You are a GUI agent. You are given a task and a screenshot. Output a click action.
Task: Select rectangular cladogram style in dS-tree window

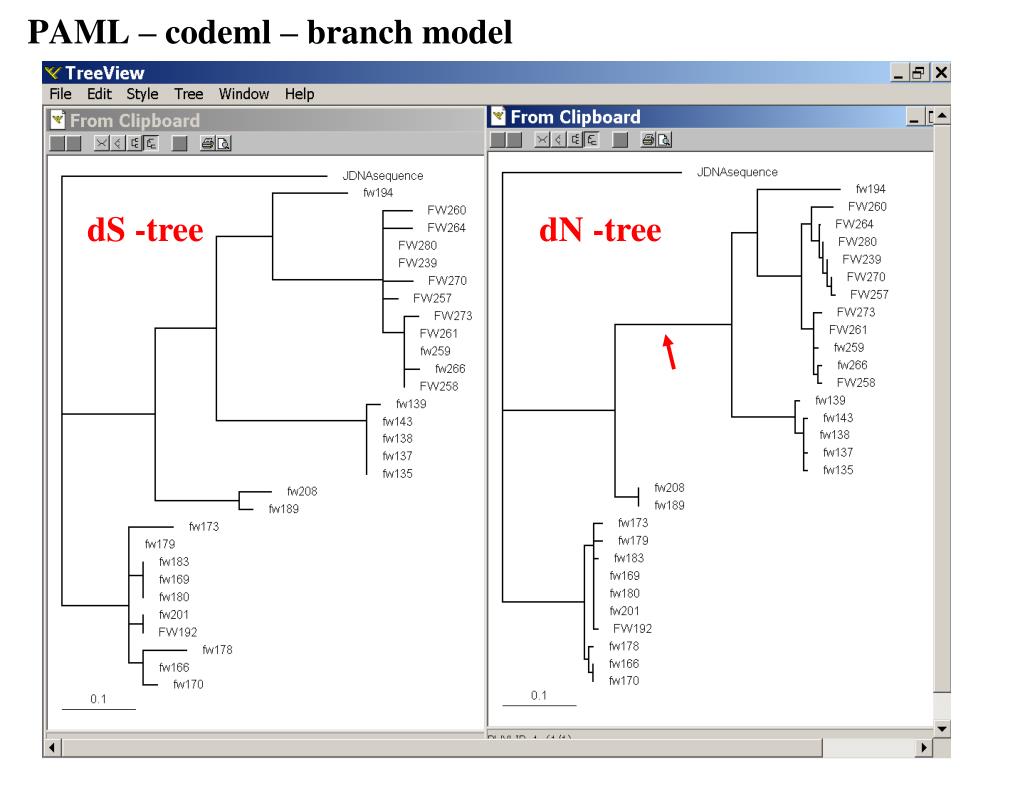(134, 143)
